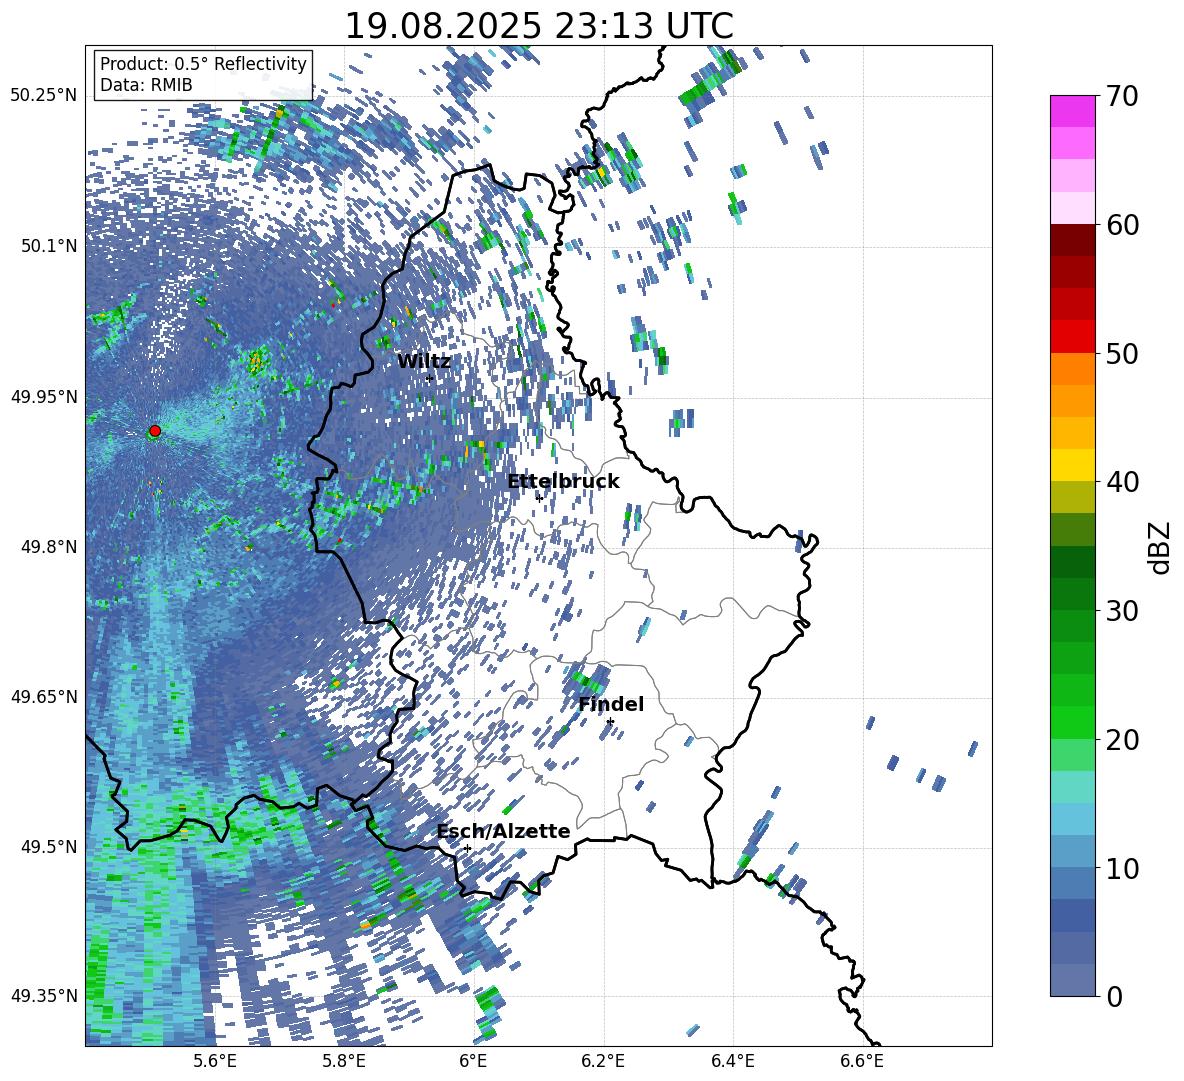Click the cross marker under Esch/Alzette
This screenshot has width=1184, height=1081.
[x=467, y=848]
